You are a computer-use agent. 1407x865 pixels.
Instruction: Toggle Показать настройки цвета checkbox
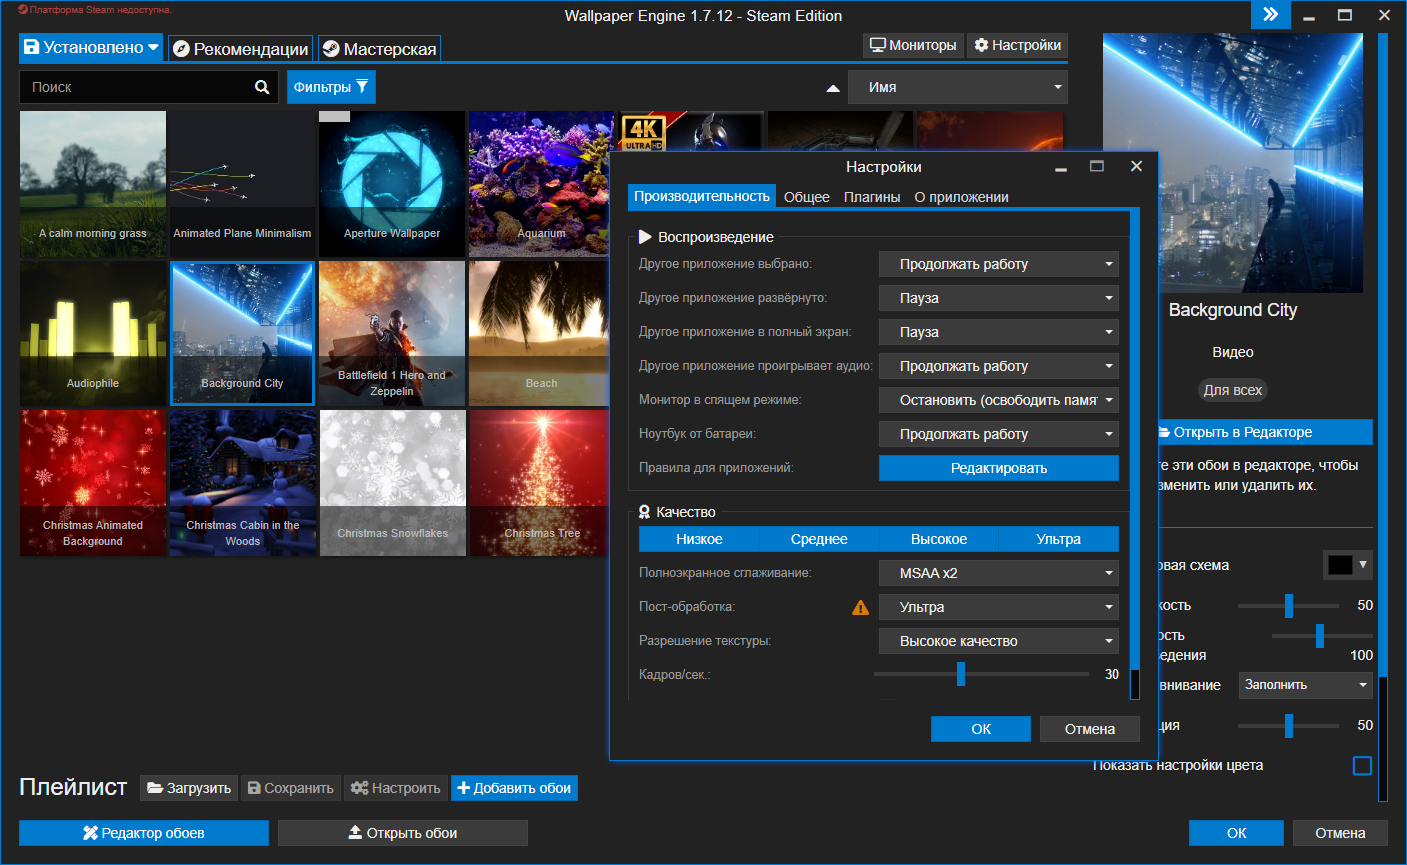coord(1362,766)
